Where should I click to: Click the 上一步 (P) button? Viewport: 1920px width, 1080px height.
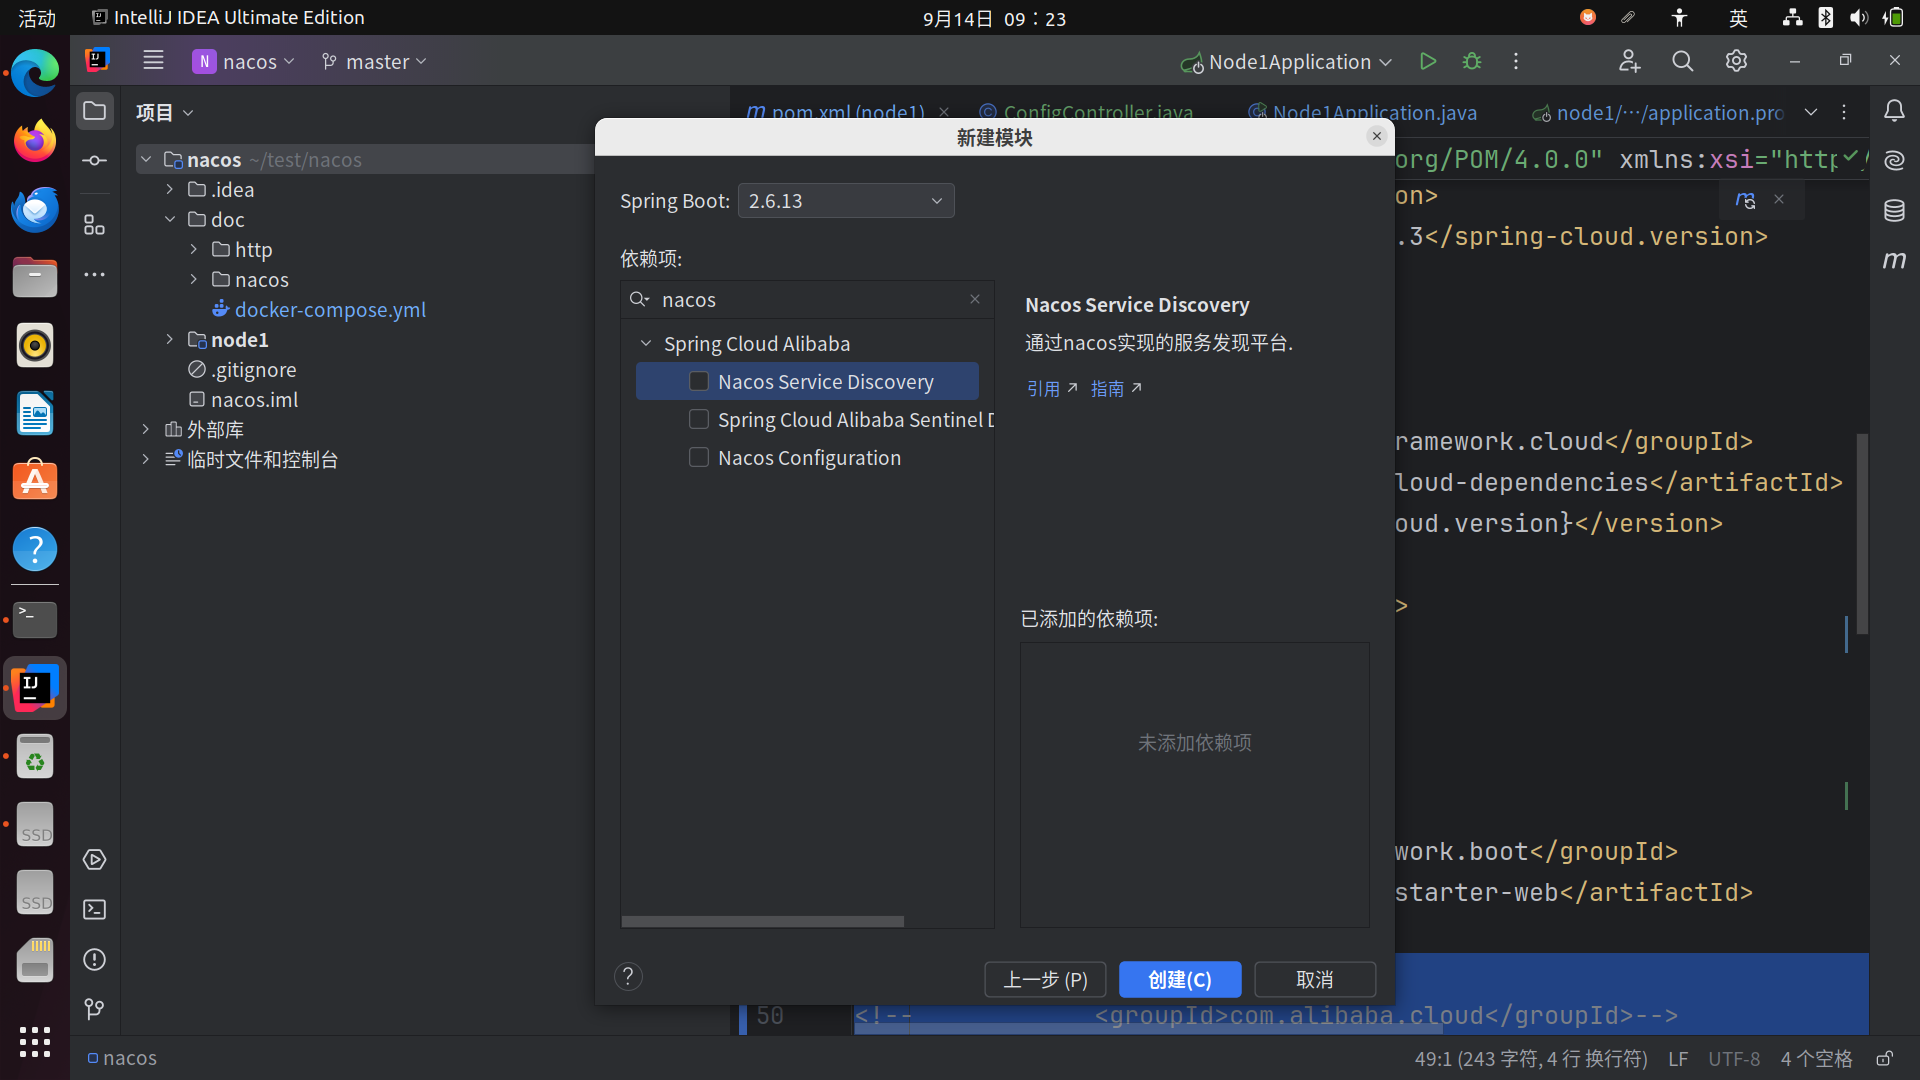click(x=1045, y=979)
